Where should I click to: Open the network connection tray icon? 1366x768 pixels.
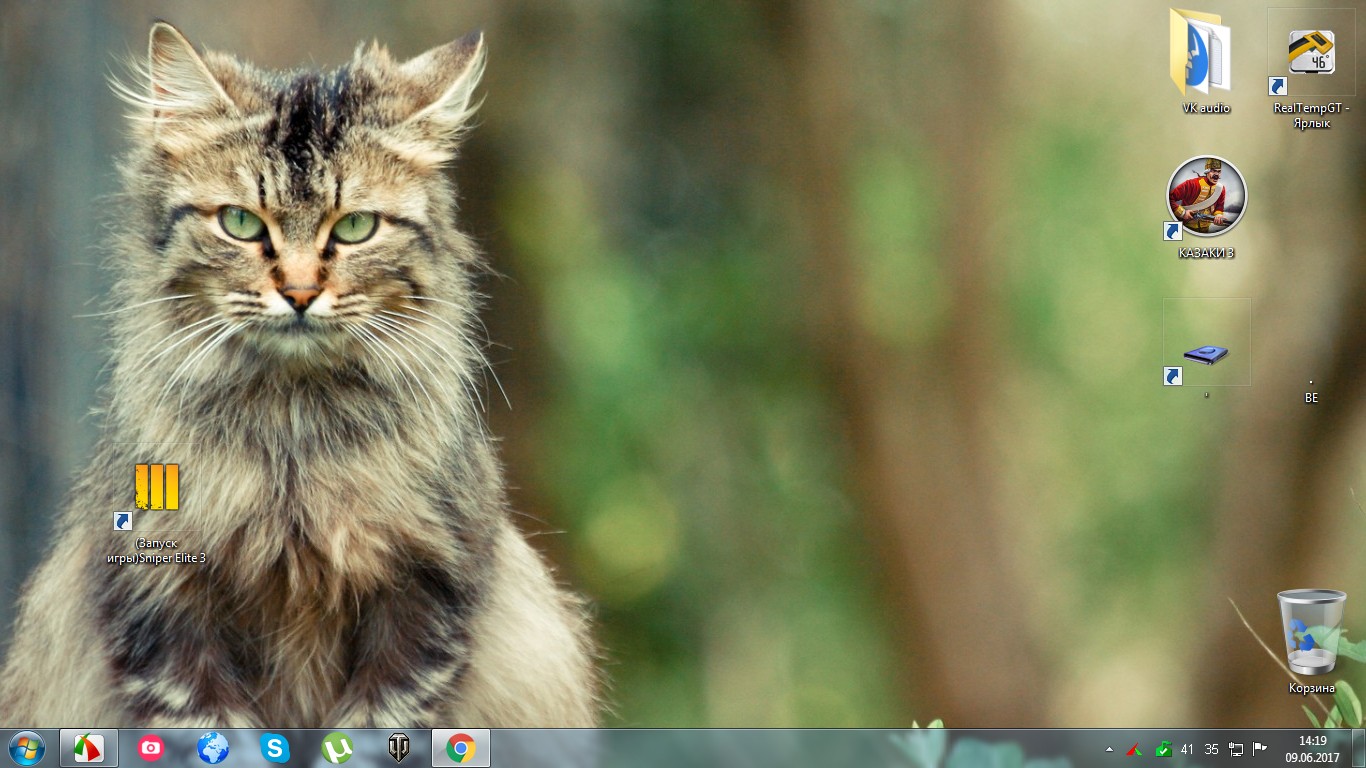[1237, 749]
